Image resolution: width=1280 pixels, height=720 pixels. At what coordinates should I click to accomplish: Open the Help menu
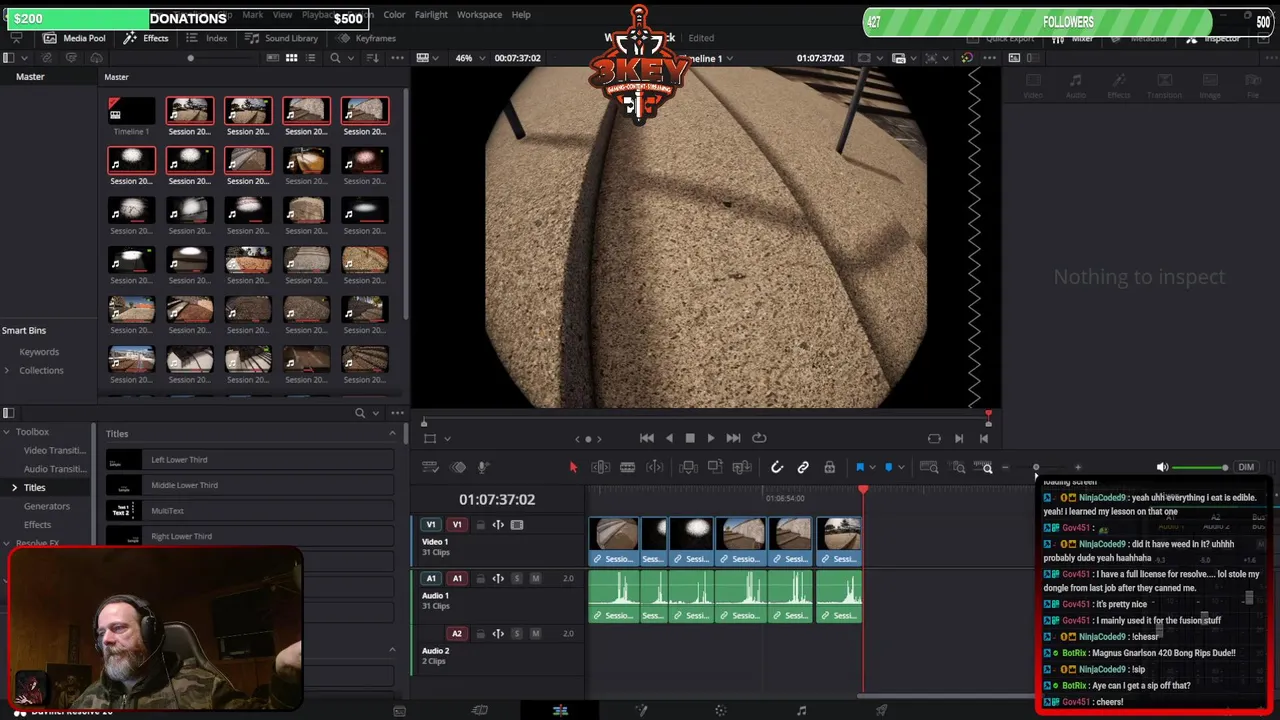point(521,15)
